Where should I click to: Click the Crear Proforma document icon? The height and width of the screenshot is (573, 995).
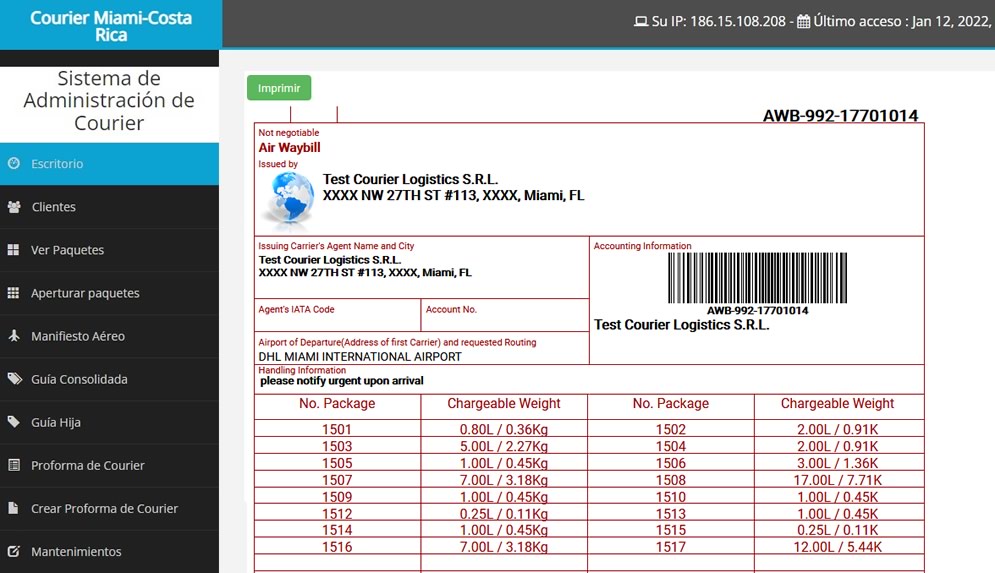(13, 508)
